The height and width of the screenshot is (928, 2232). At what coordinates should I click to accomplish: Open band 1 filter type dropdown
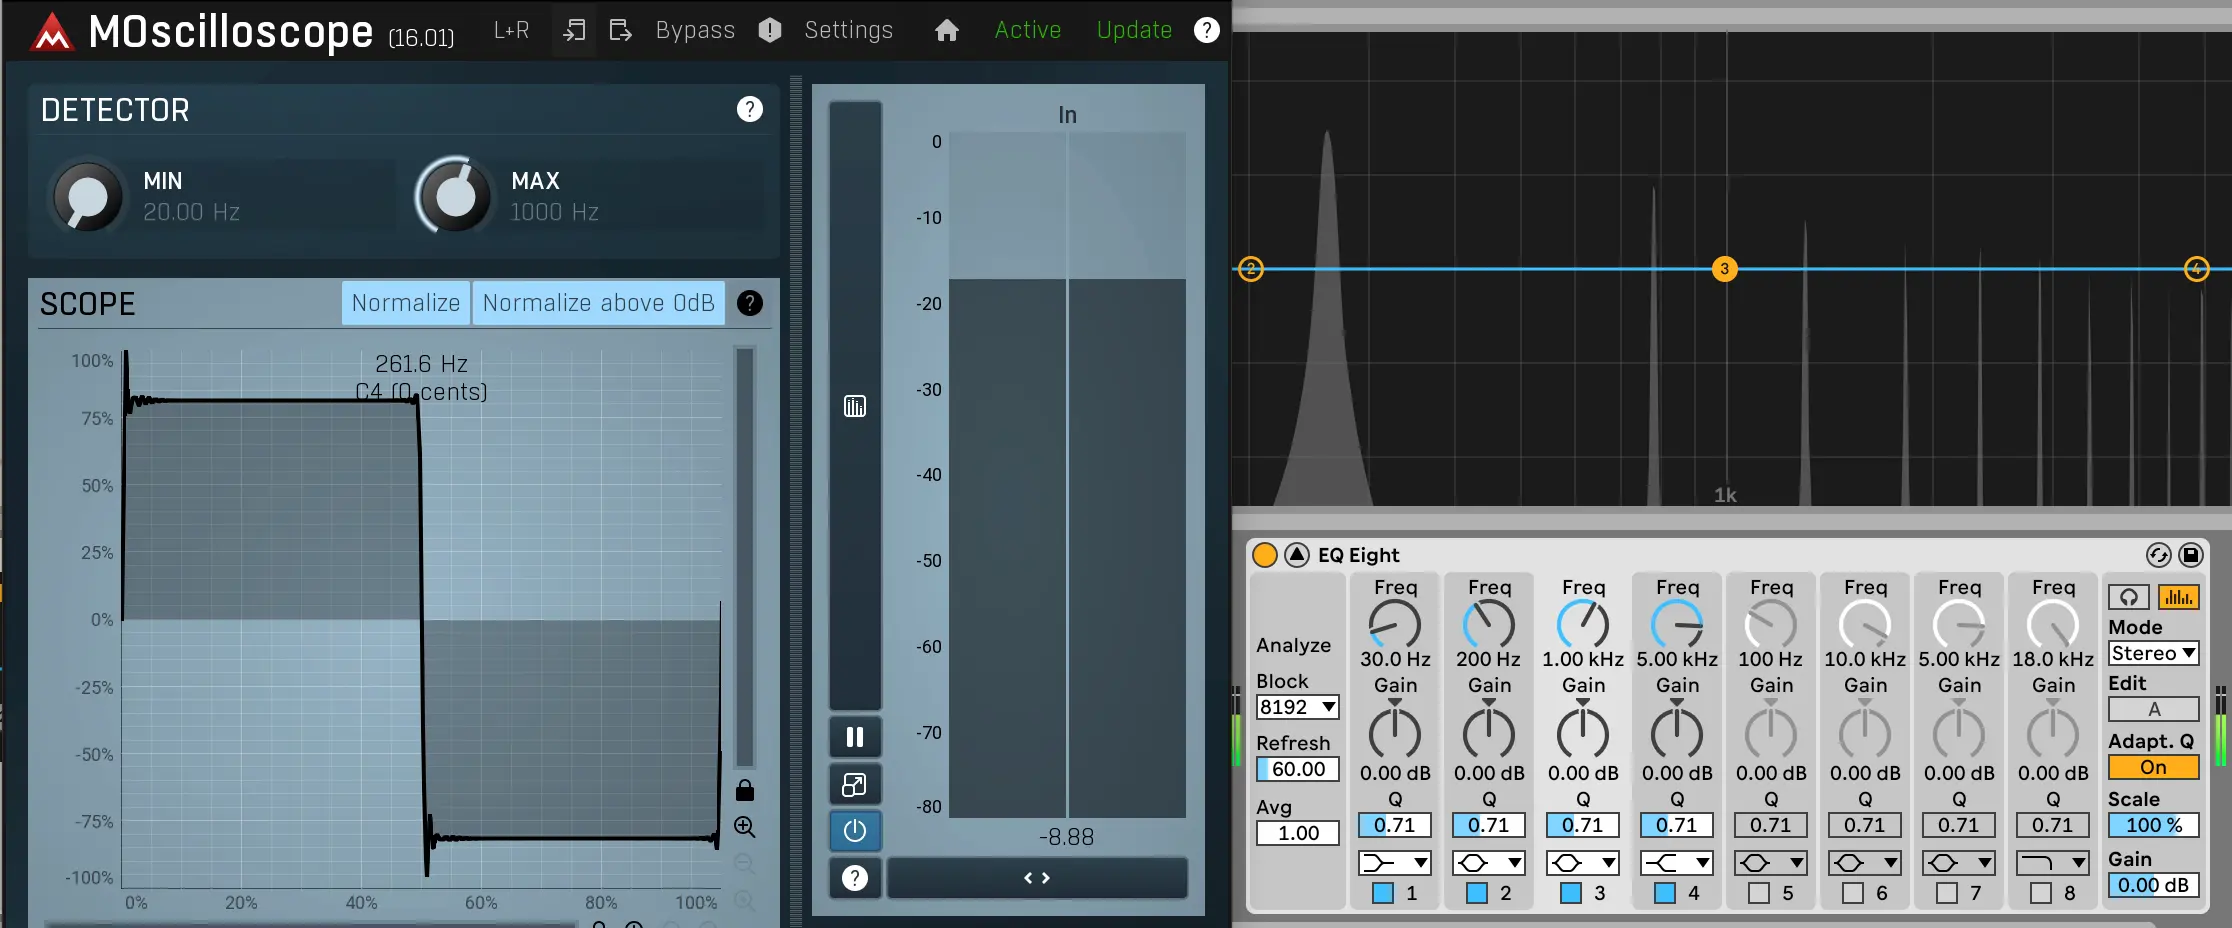pos(1394,862)
